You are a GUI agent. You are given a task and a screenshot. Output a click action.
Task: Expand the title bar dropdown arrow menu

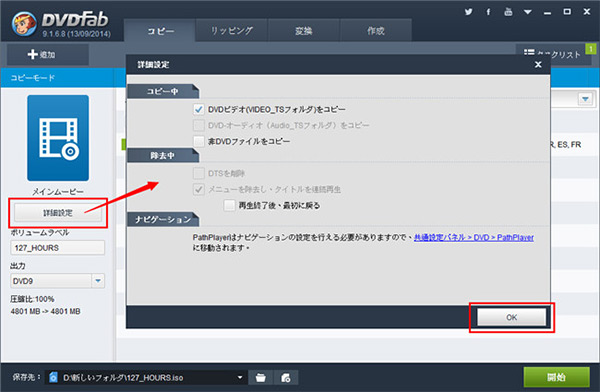click(x=528, y=12)
